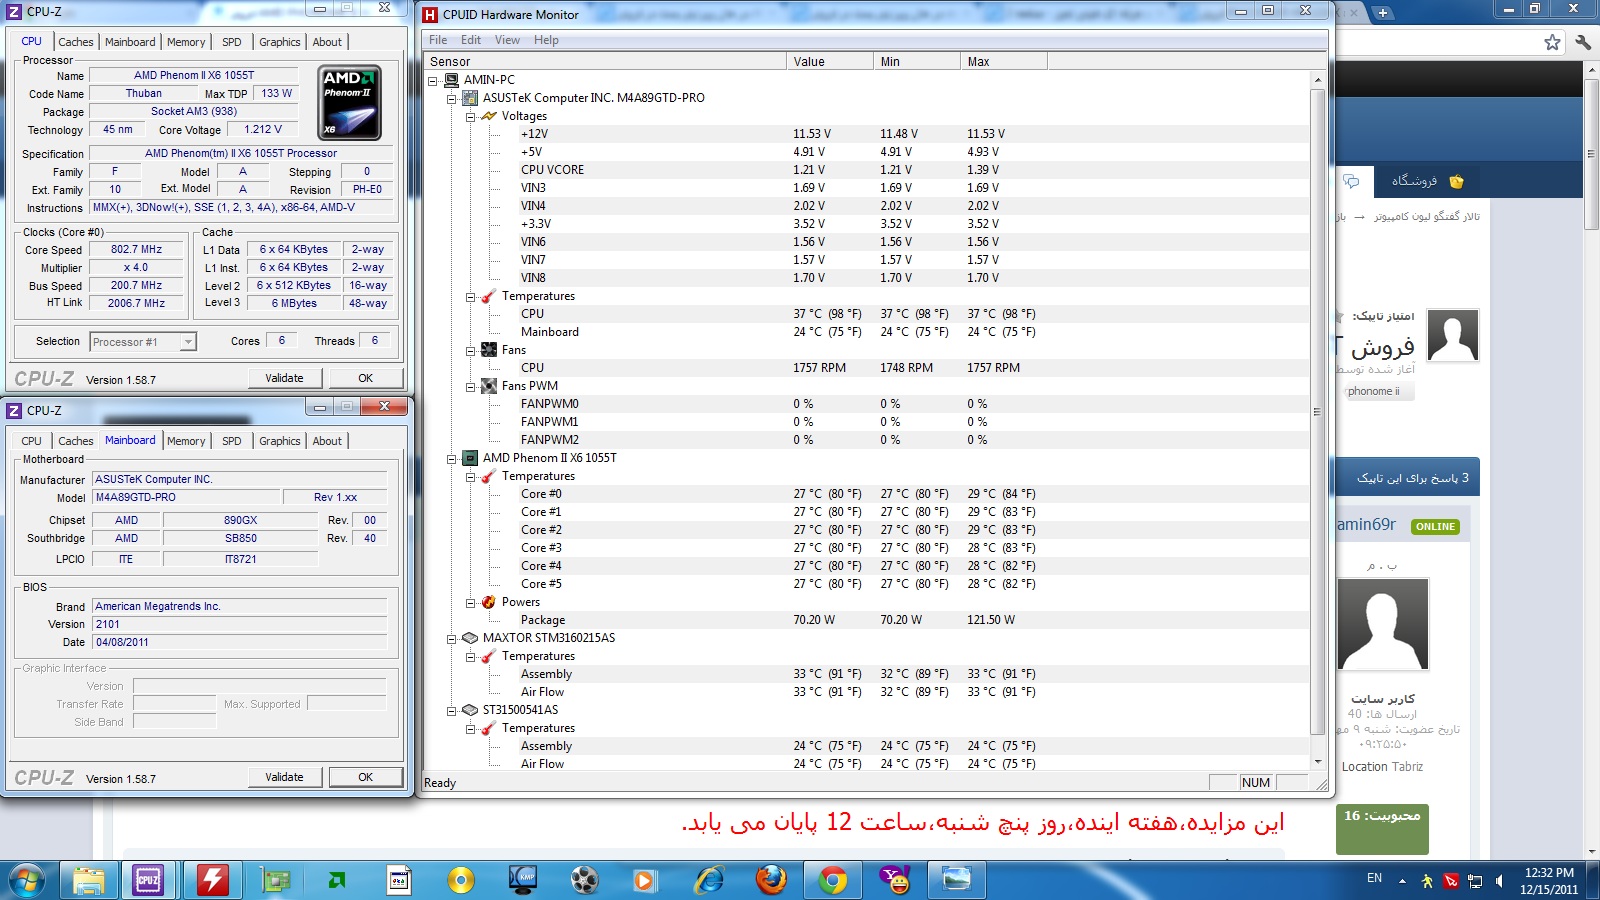1600x900 pixels.
Task: Click the phonome ii tag link
Action: pos(1374,391)
